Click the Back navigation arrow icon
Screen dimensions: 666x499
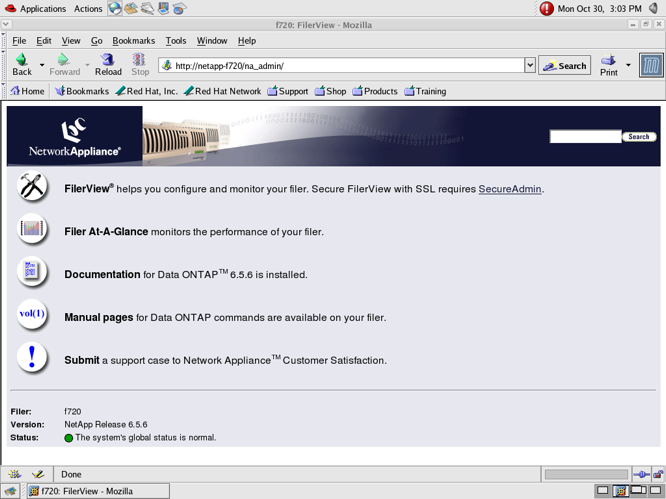pyautogui.click(x=22, y=60)
